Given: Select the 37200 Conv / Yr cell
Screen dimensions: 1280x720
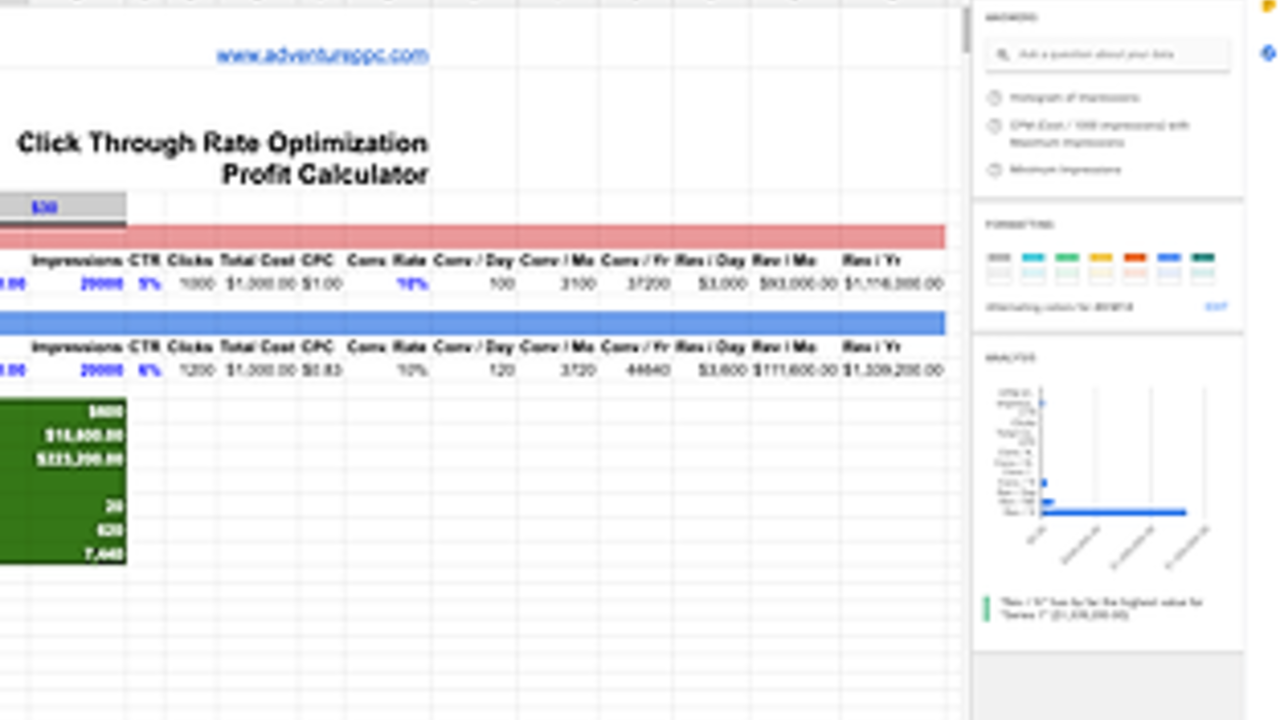Looking at the screenshot, I should [647, 284].
